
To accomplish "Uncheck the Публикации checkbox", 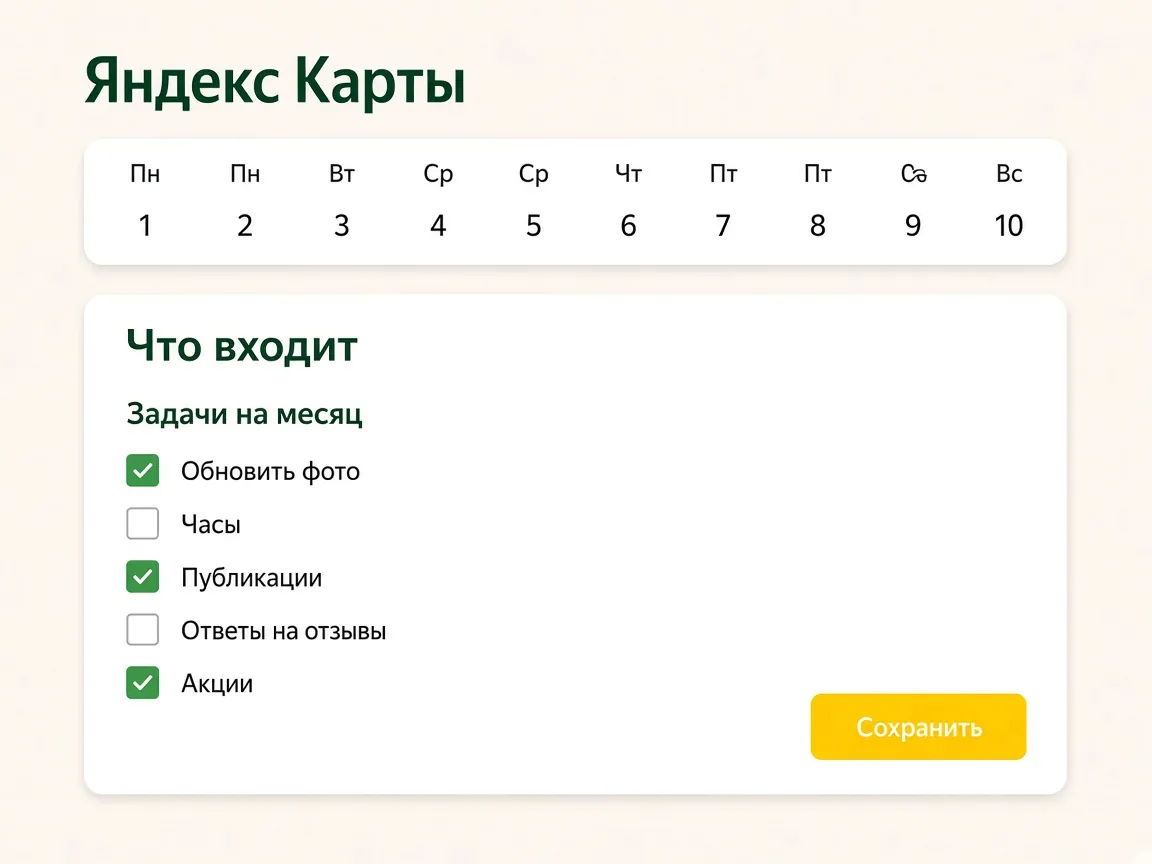I will point(143,577).
